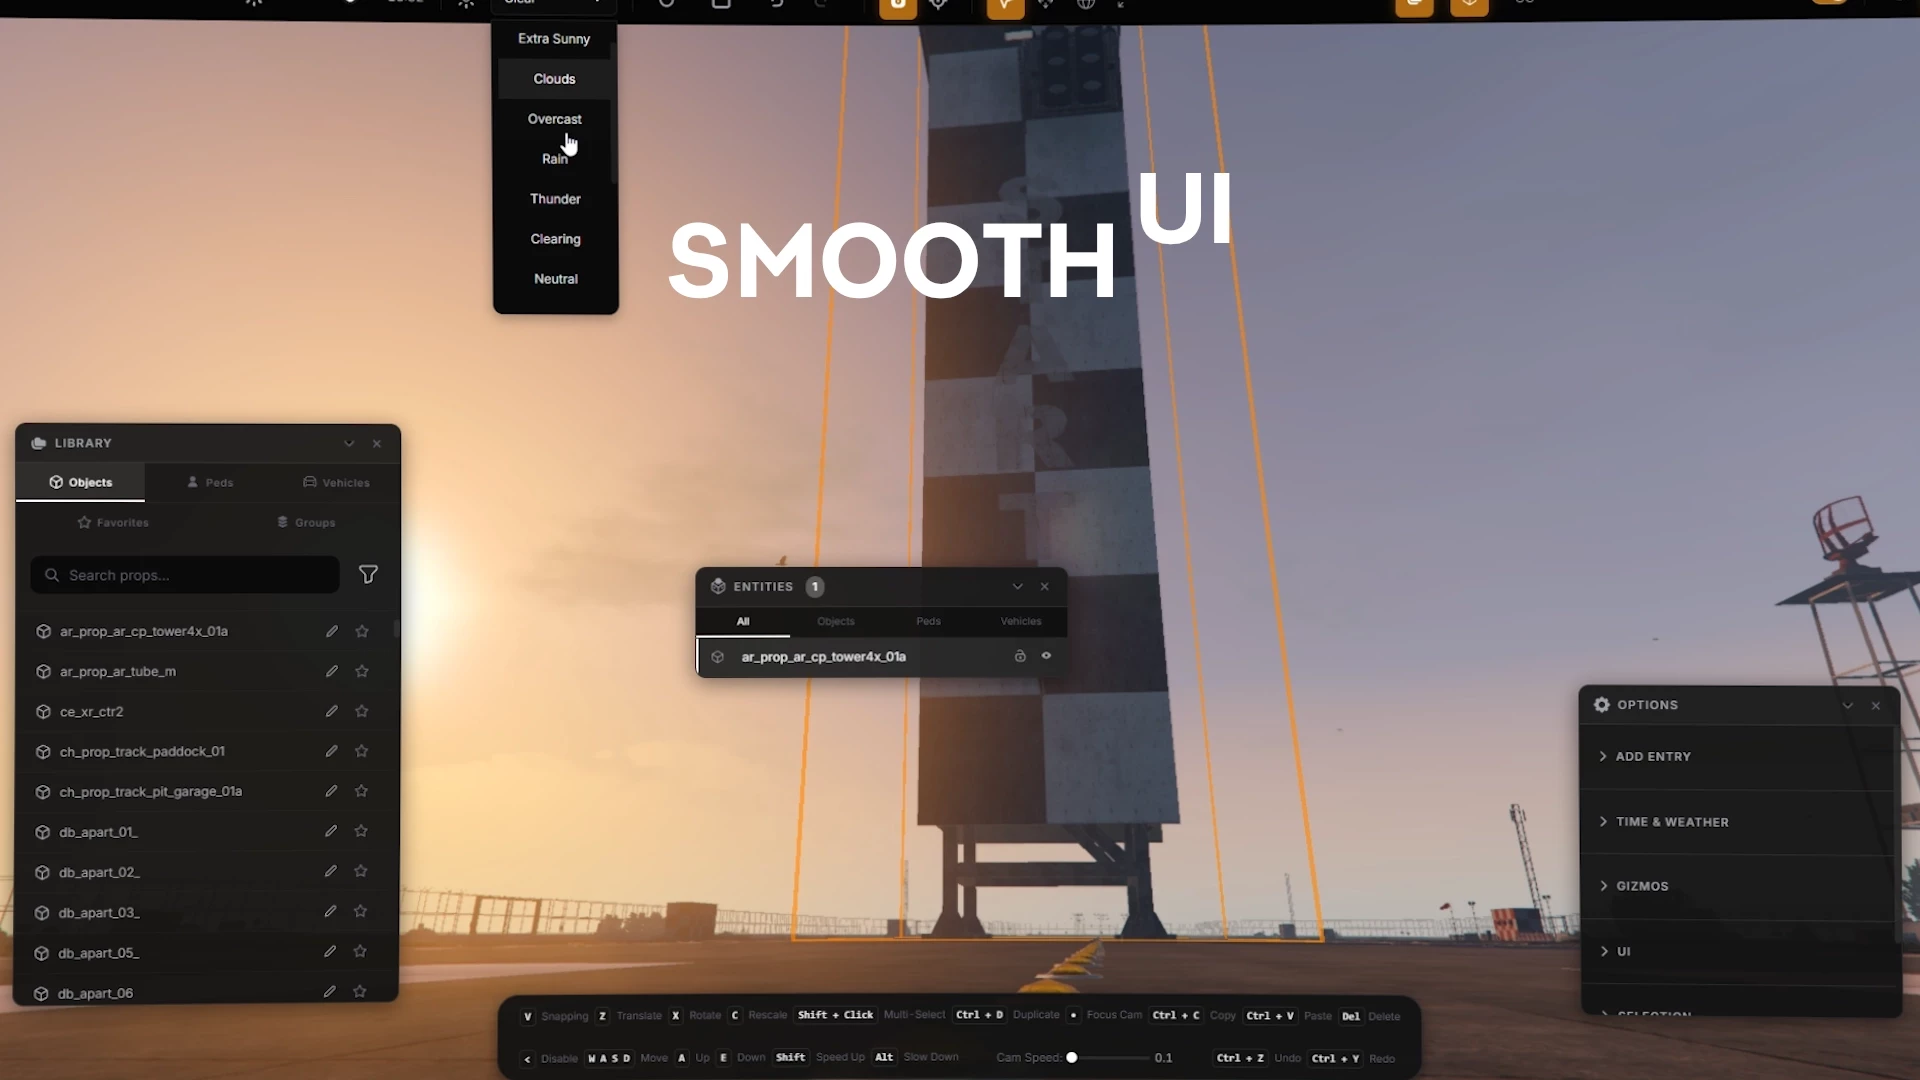Favorite ar_prop_ar_cp_tower4x_01a with its star

362,631
